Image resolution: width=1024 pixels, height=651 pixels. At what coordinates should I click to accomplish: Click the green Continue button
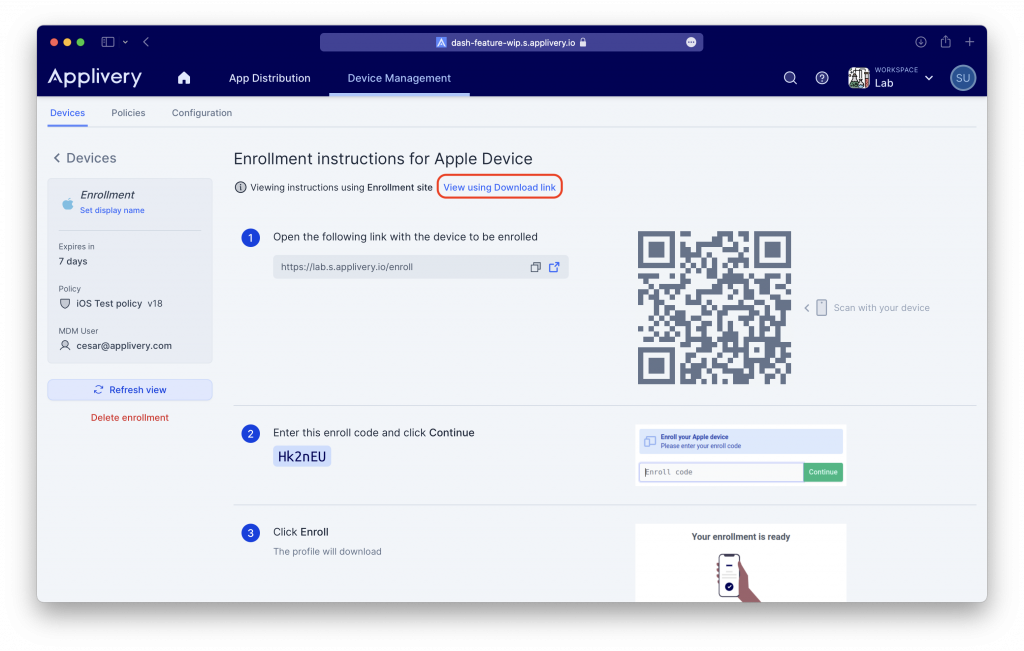tap(823, 472)
